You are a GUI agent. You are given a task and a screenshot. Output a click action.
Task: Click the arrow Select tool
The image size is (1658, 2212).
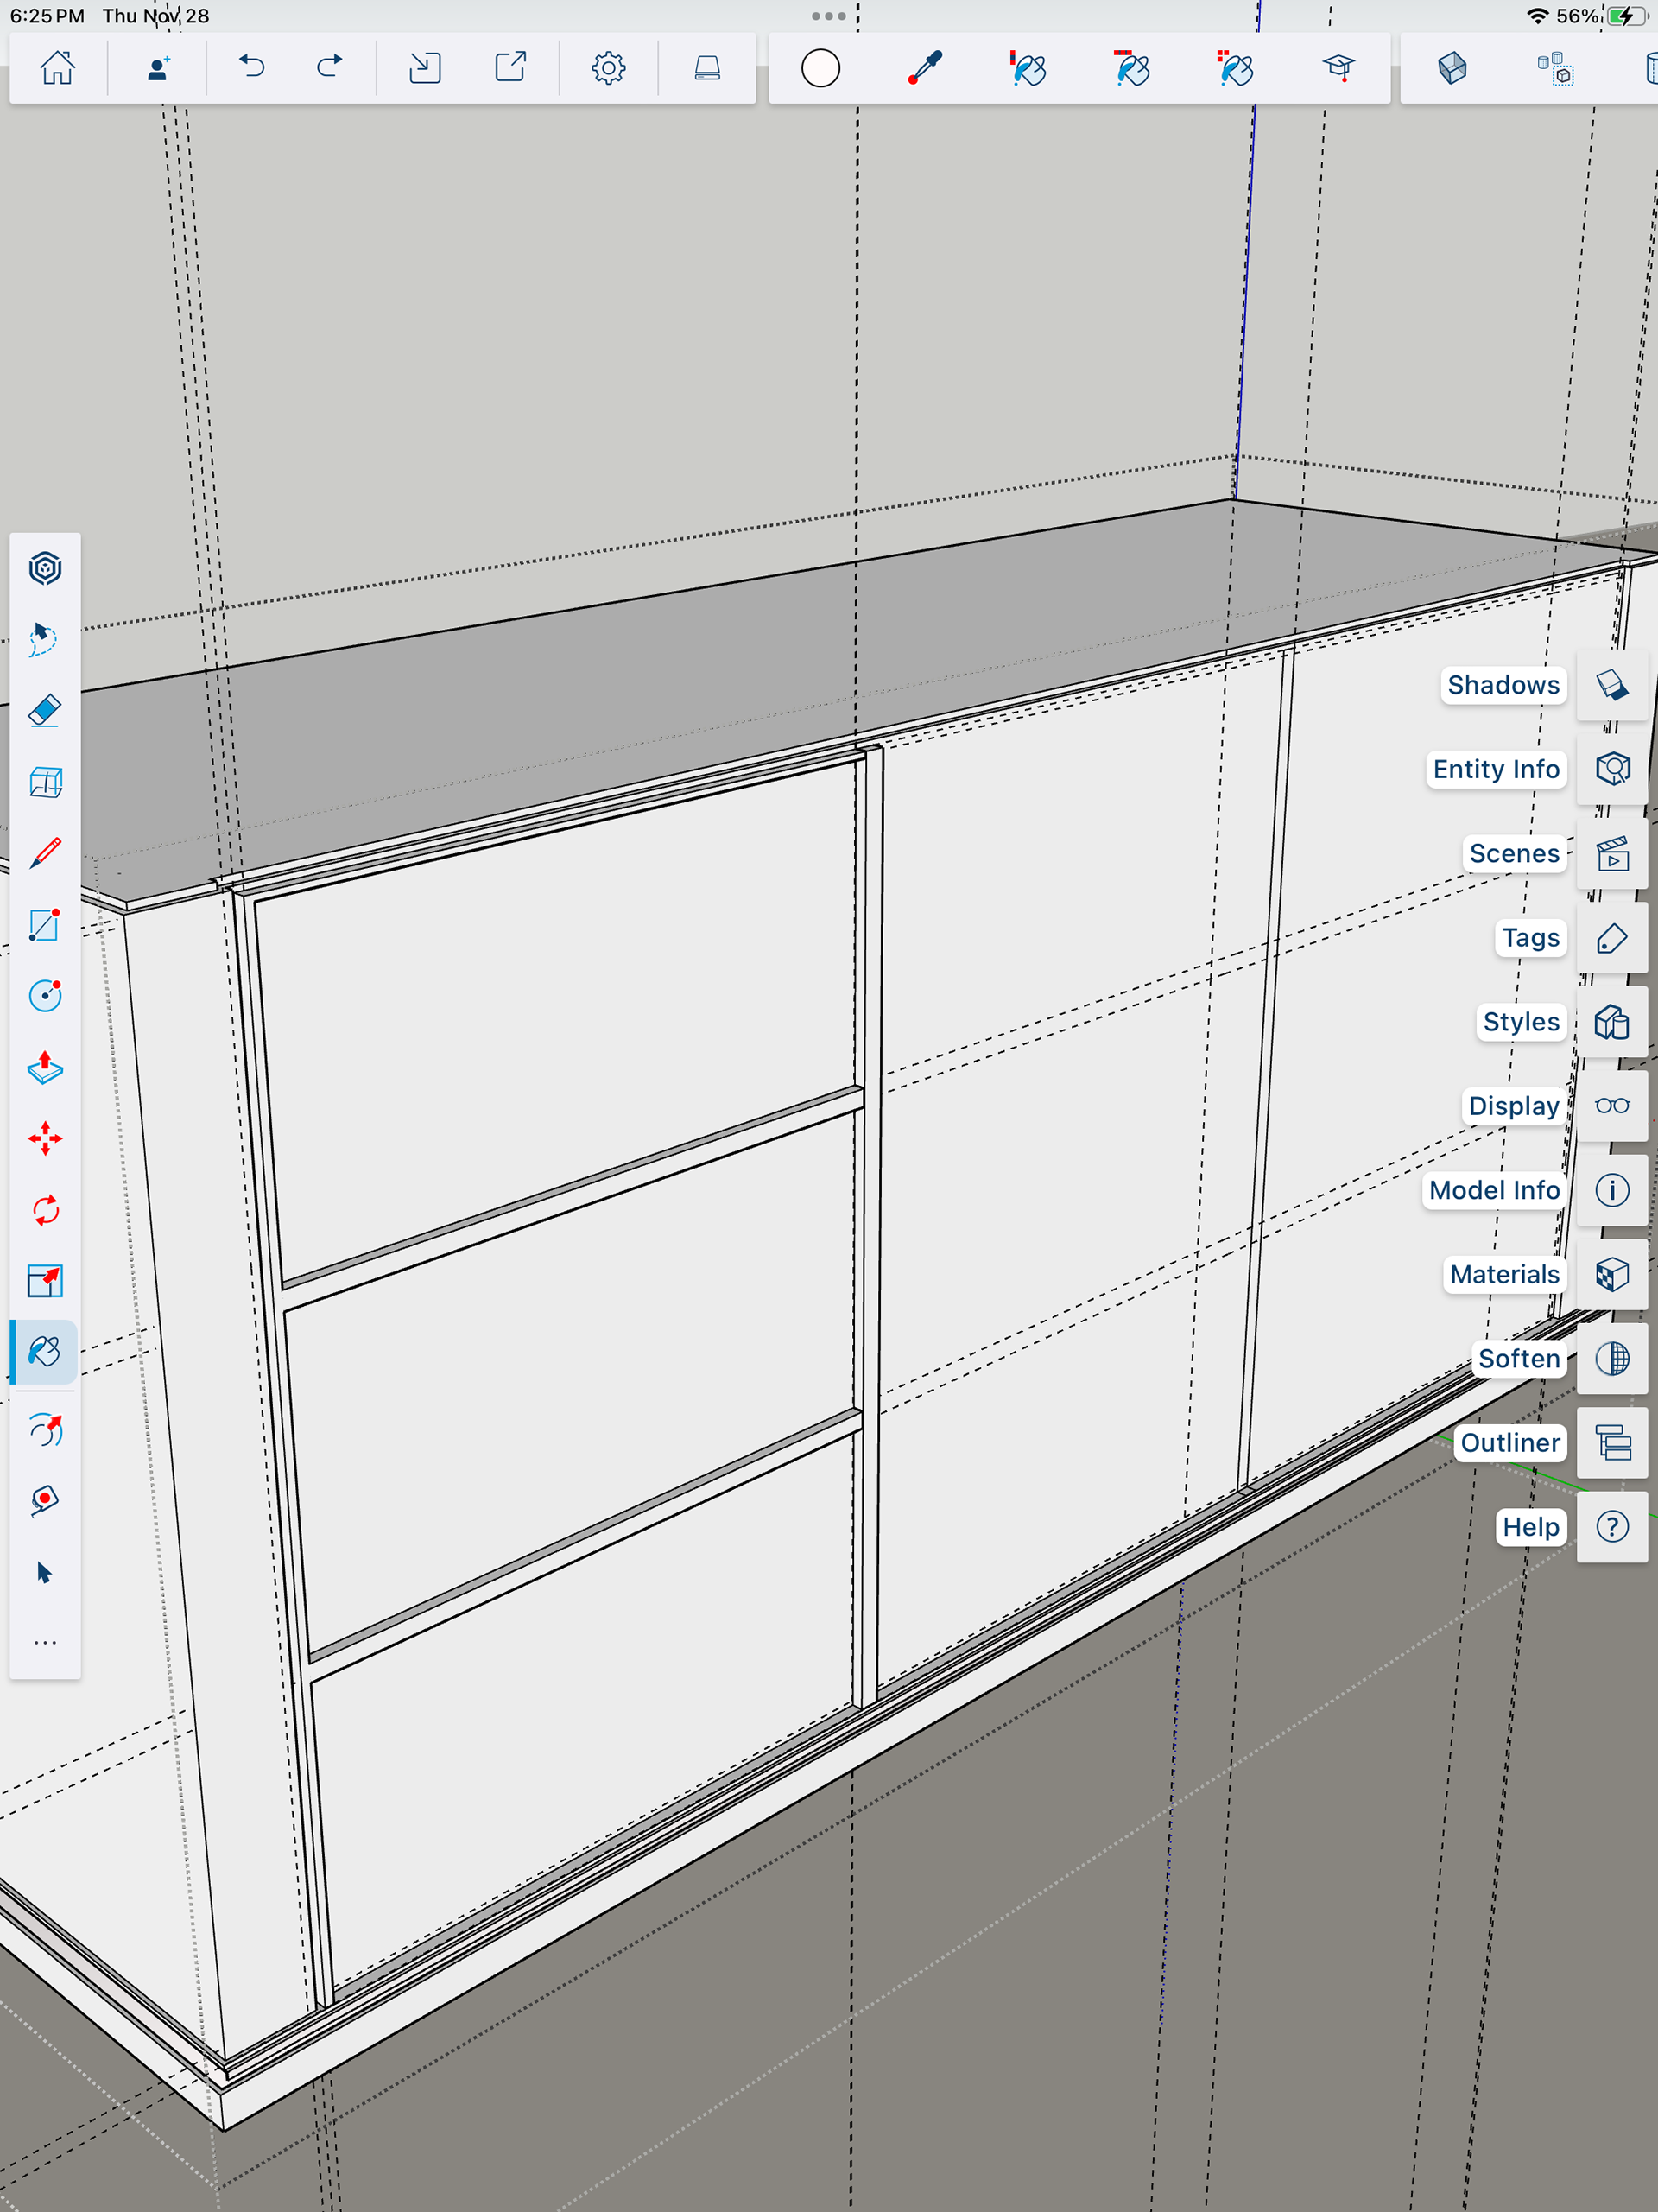pyautogui.click(x=45, y=1572)
